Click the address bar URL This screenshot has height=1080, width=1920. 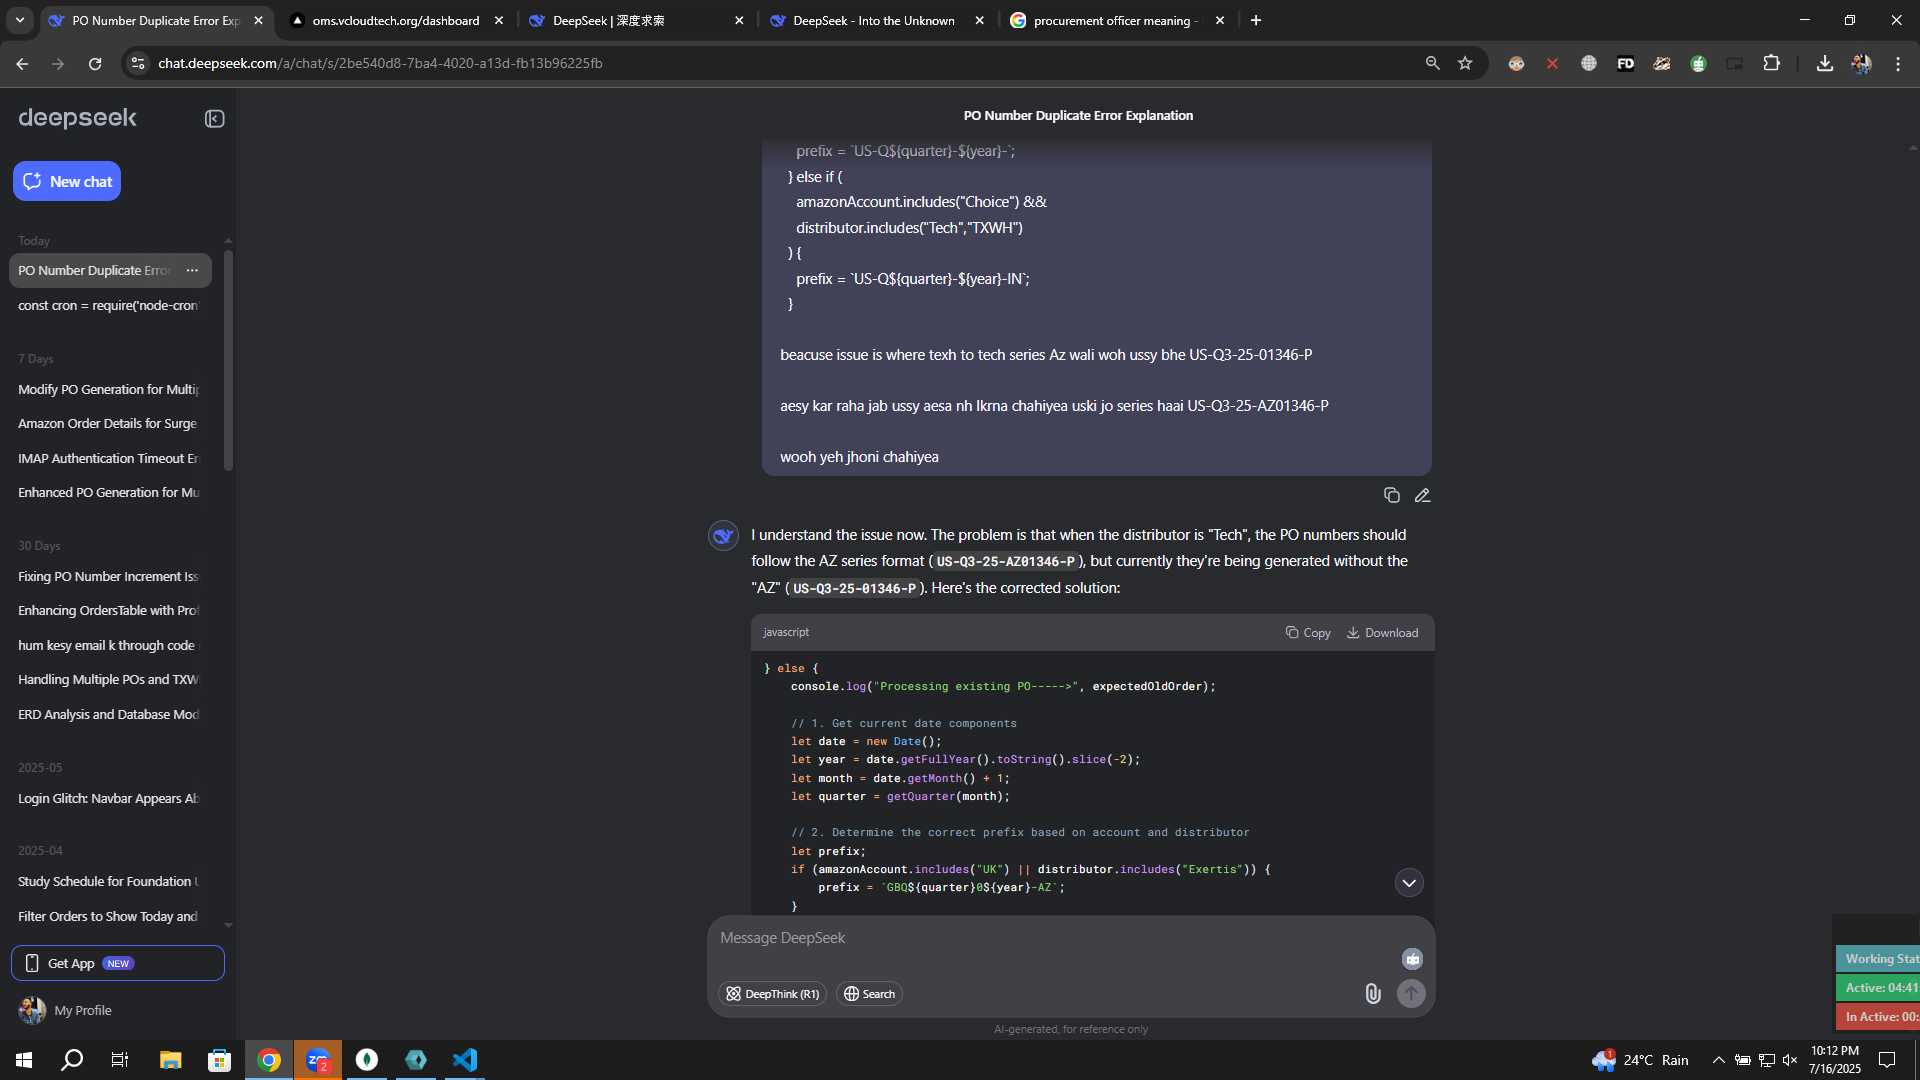[380, 63]
